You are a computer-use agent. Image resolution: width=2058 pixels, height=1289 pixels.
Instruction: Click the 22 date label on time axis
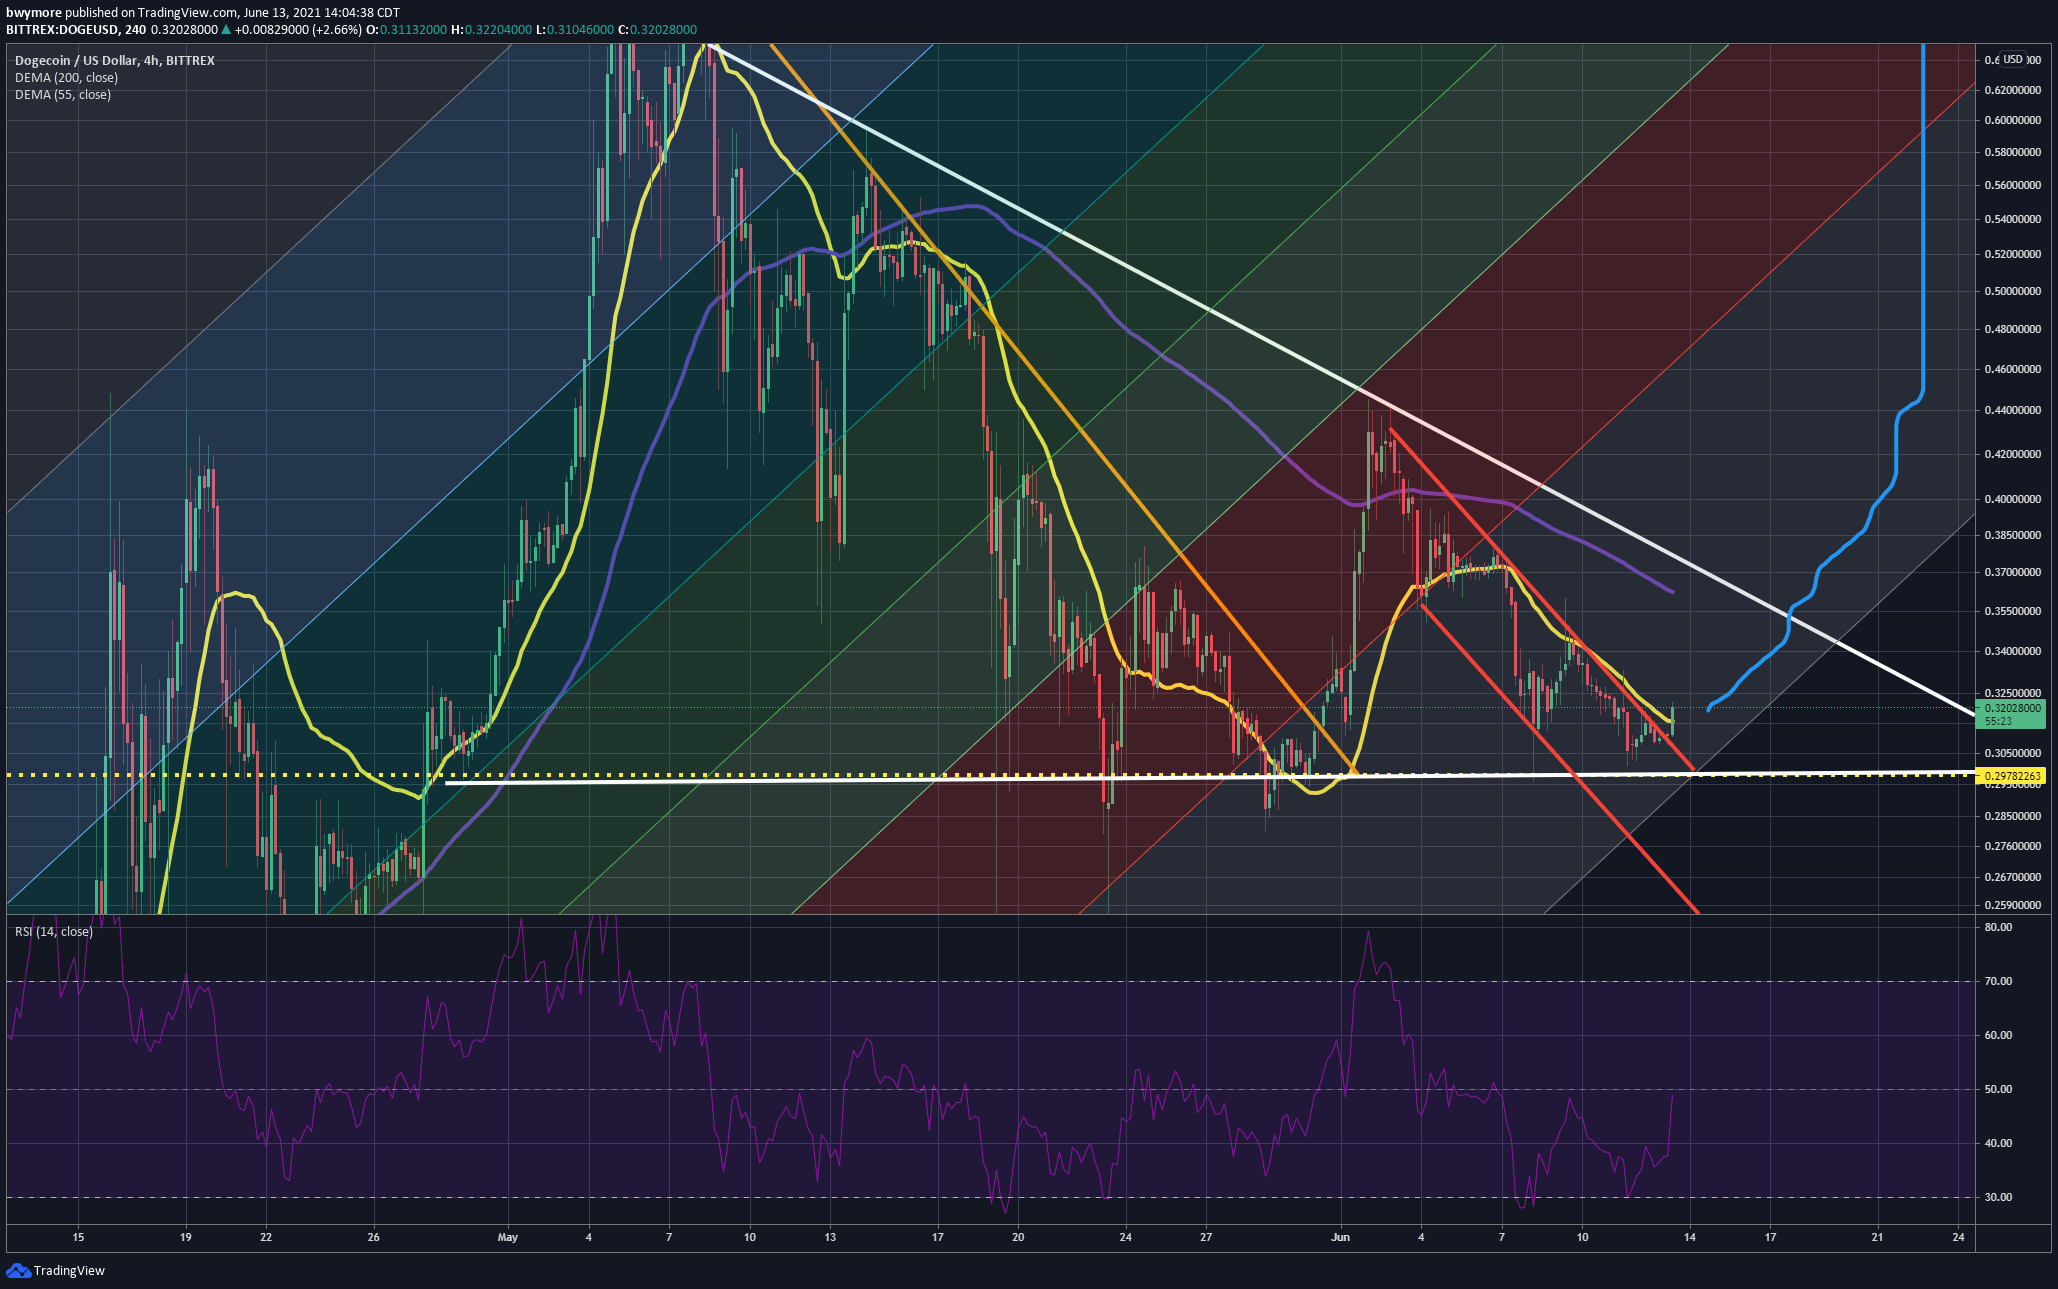point(266,1237)
